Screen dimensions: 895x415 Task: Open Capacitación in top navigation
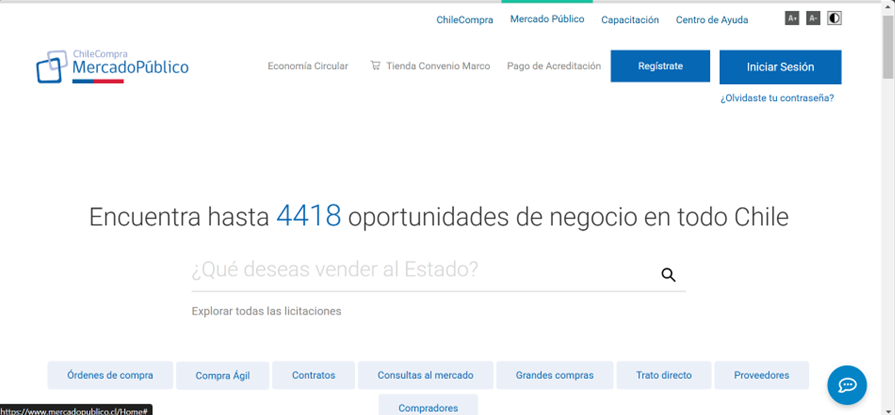(630, 20)
